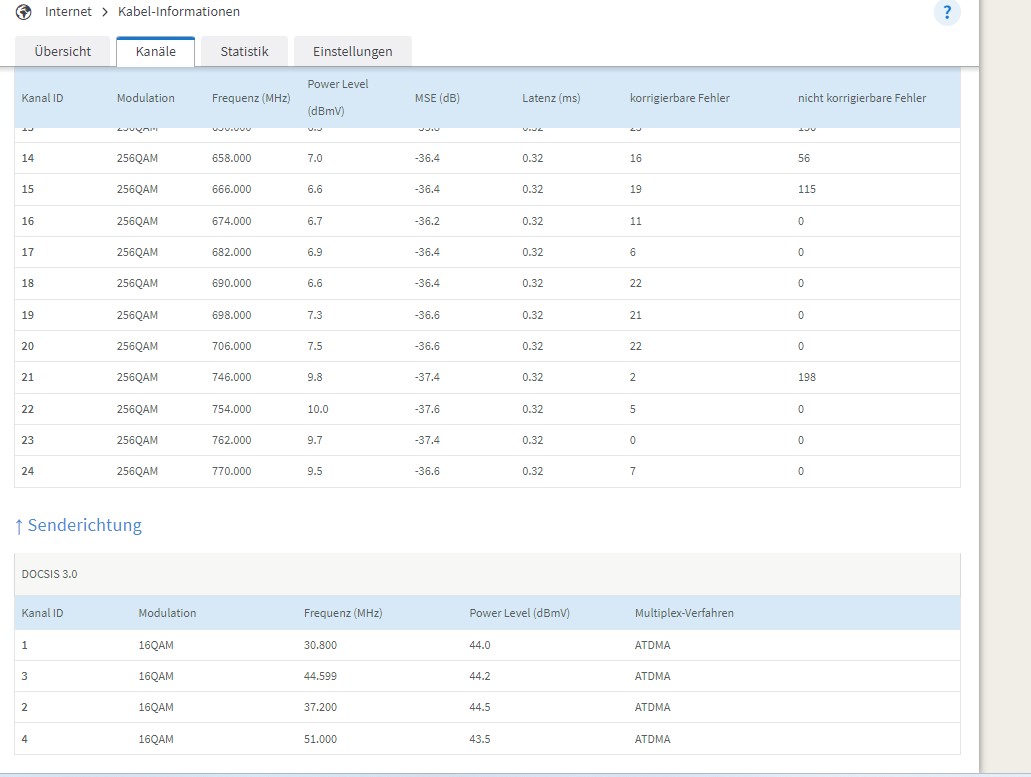Click the Latenz (ms) column header
This screenshot has width=1031, height=777.
550,98
